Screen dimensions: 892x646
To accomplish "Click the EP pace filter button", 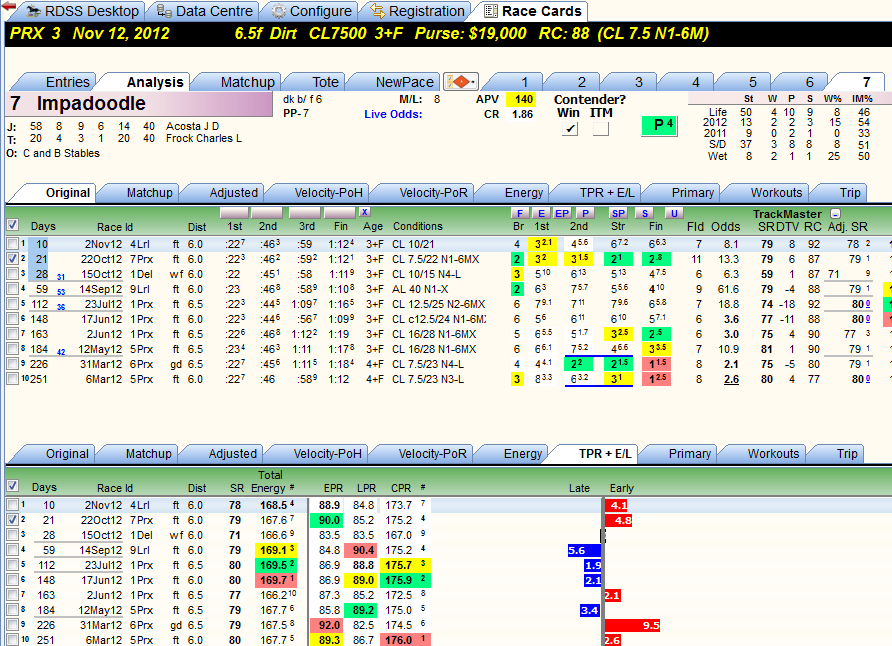I will [x=562, y=213].
